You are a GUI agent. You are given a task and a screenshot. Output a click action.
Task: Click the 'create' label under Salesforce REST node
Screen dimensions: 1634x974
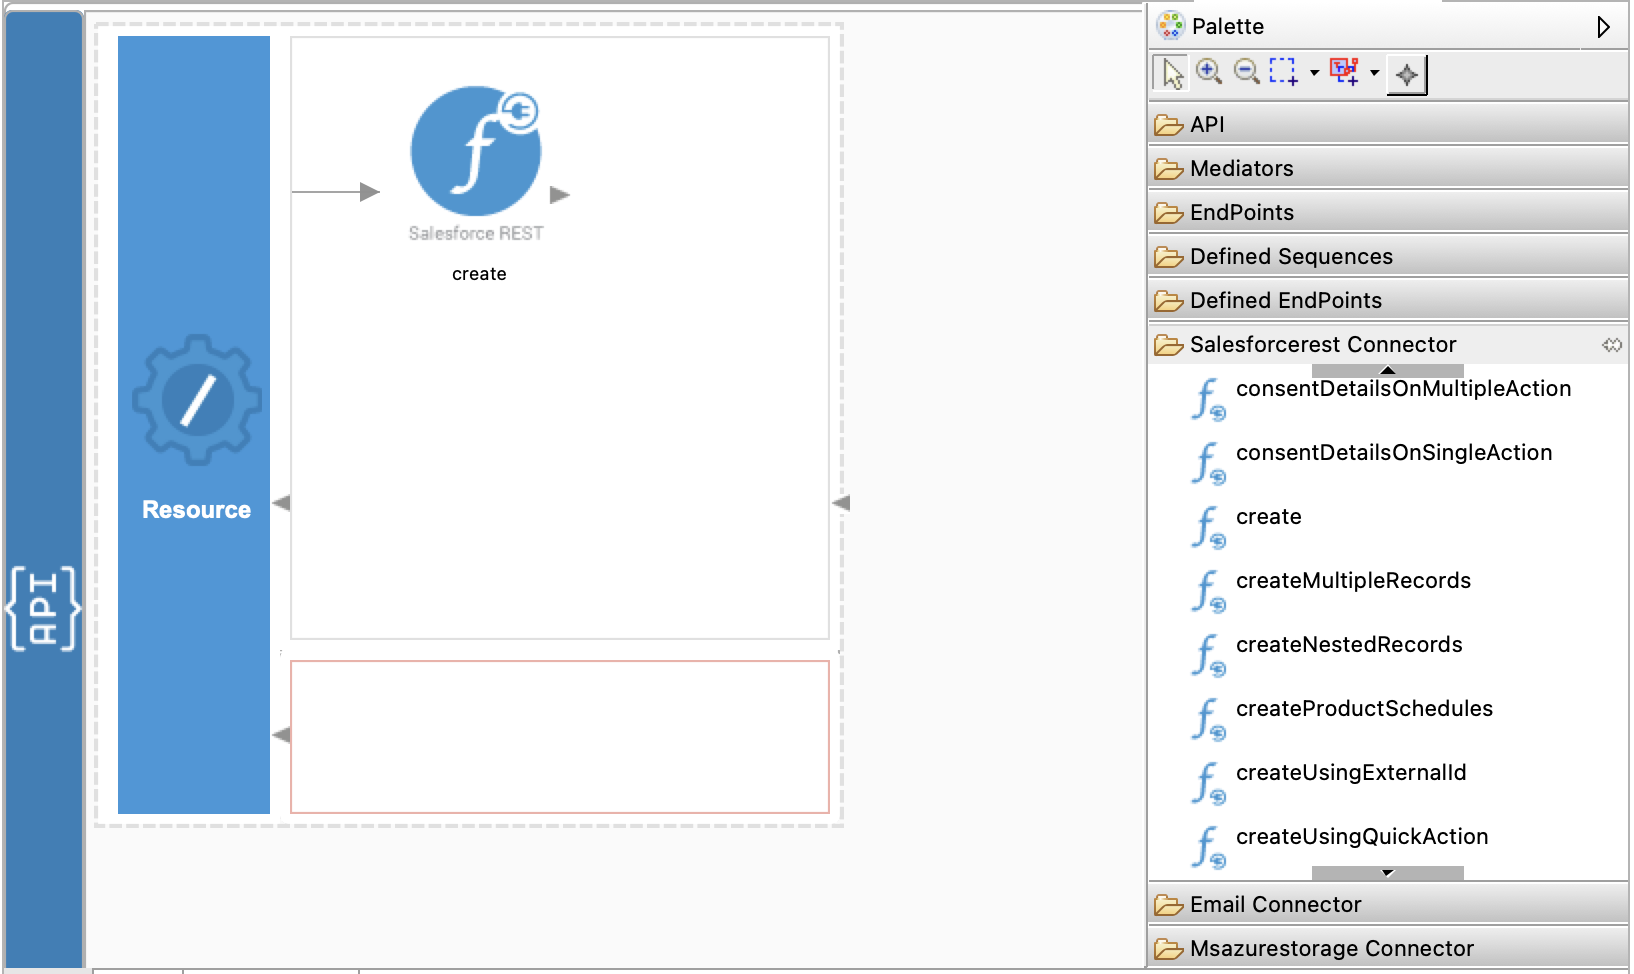[x=479, y=274]
